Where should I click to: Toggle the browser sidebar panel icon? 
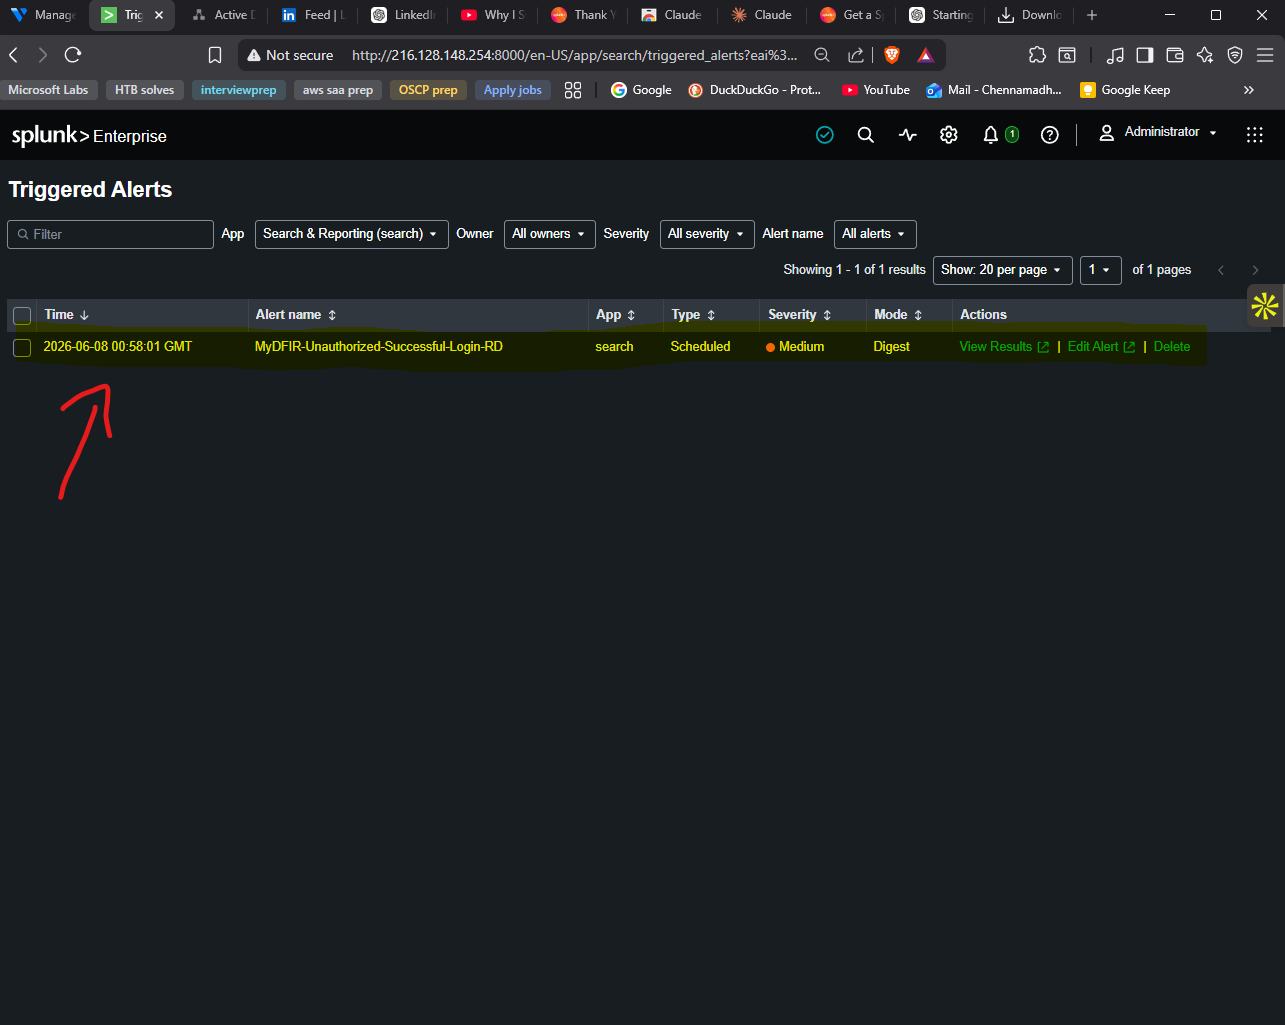click(x=1145, y=55)
